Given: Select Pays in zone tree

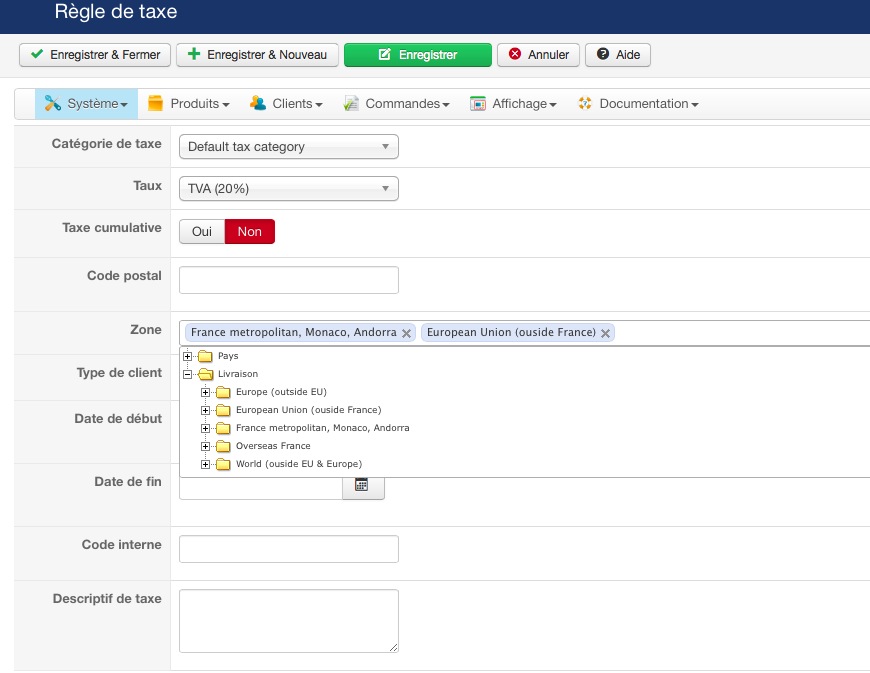Looking at the screenshot, I should pos(228,356).
